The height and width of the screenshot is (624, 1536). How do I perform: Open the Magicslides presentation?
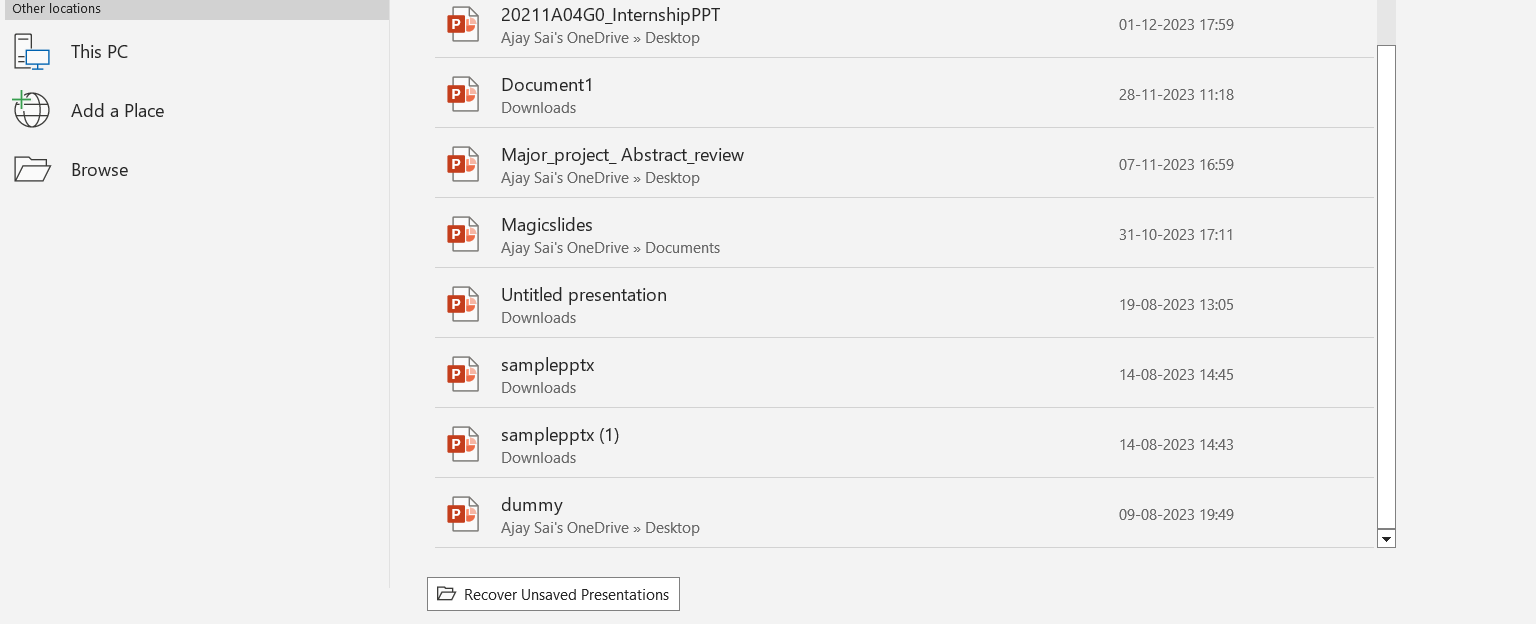pos(547,225)
